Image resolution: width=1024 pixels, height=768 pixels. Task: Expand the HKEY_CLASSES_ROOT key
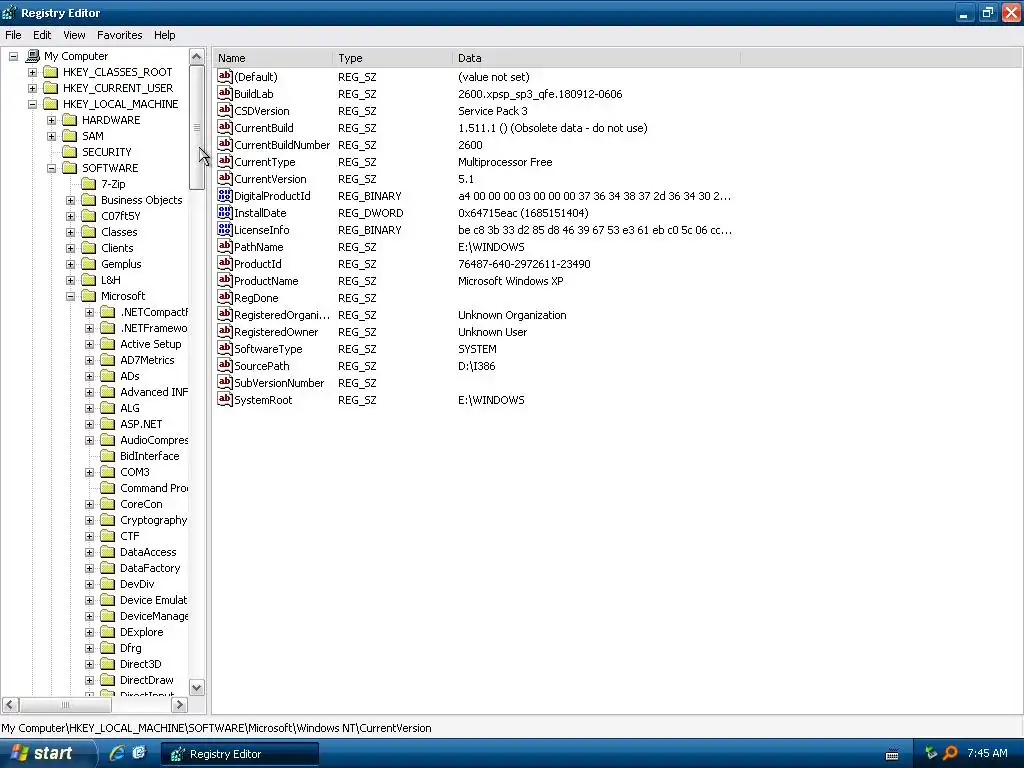coord(32,72)
